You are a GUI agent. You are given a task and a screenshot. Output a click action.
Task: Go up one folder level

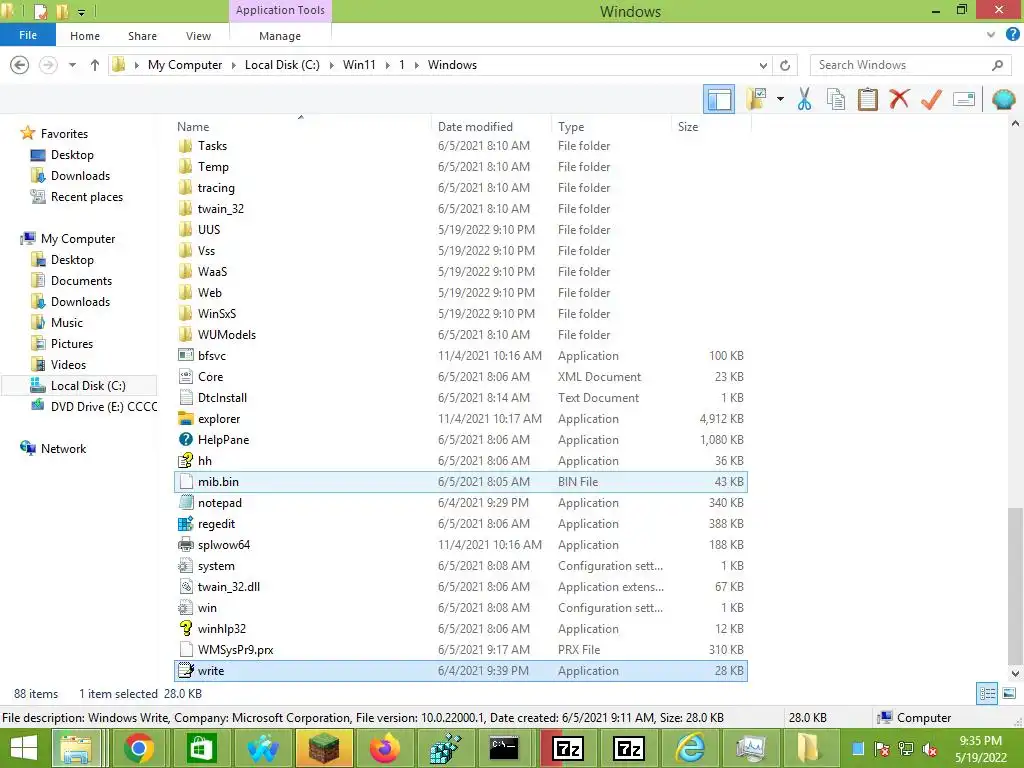[x=95, y=65]
